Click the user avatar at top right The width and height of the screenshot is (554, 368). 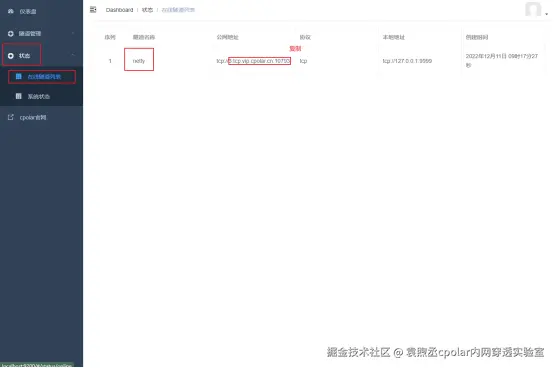pos(533,9)
